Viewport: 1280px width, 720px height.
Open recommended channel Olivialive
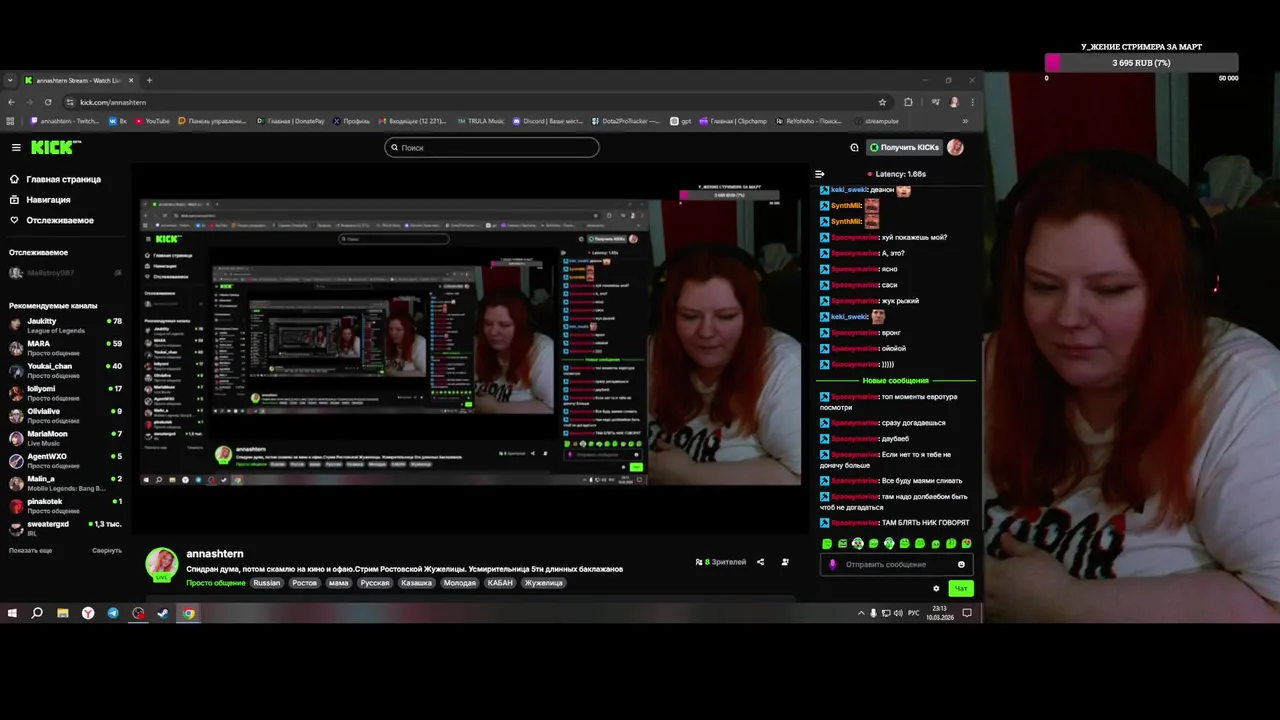pyautogui.click(x=65, y=415)
